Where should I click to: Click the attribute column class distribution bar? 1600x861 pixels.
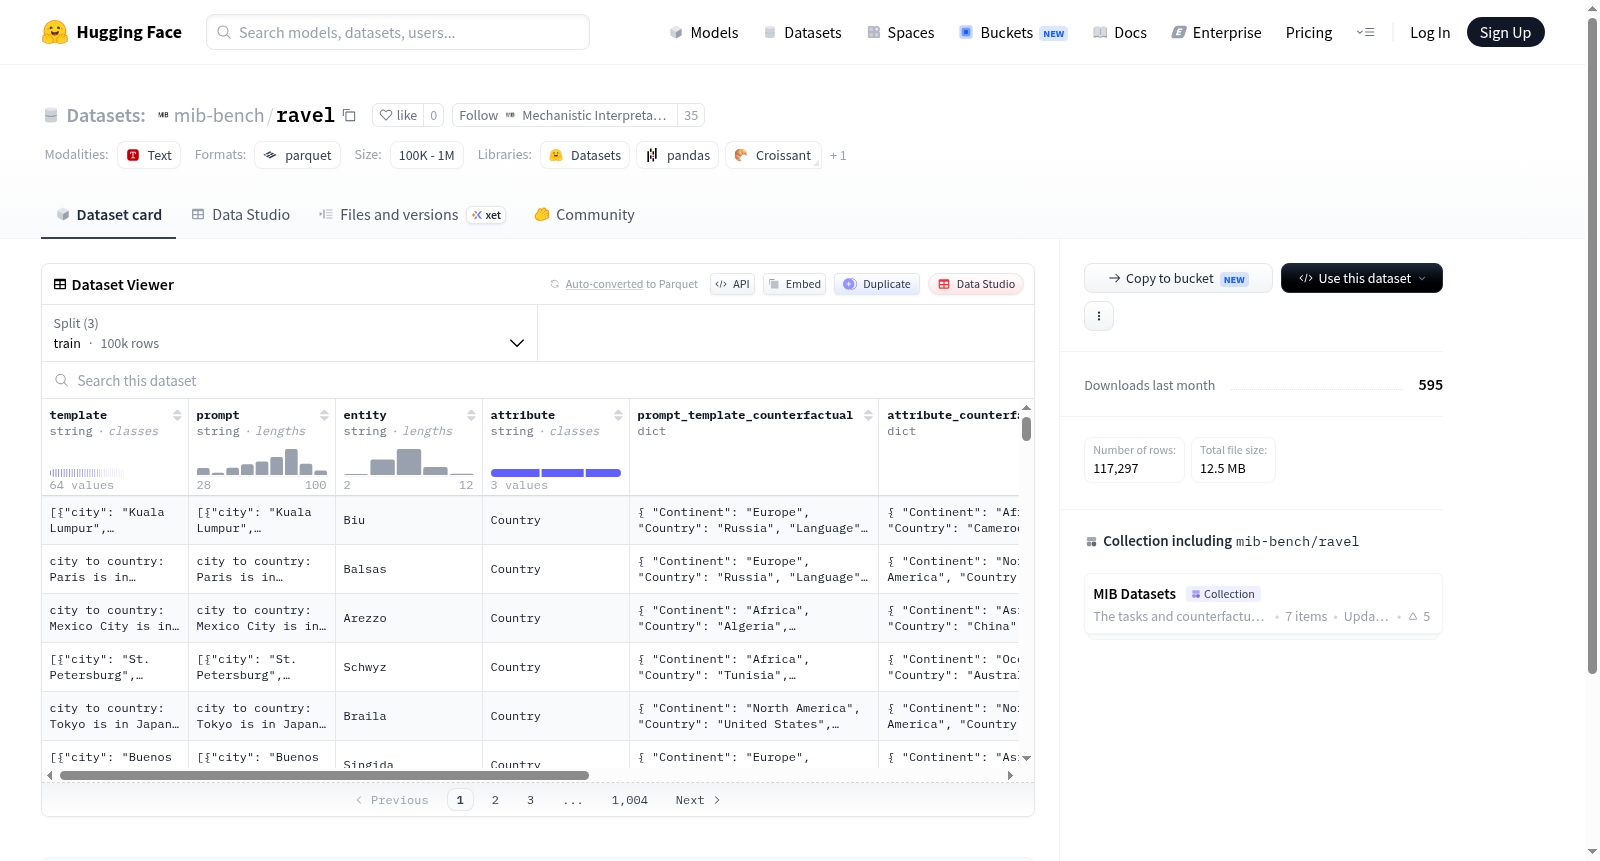[555, 472]
